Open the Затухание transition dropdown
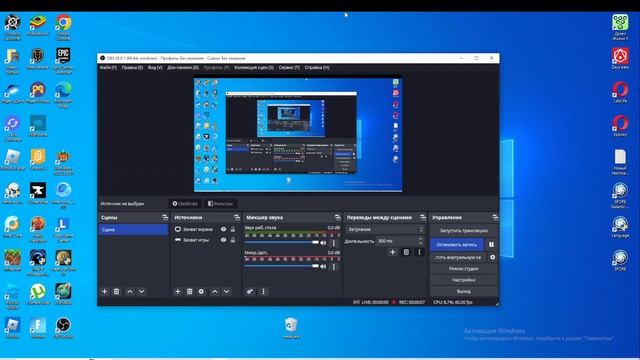Image resolution: width=640 pixels, height=360 pixels. [385, 230]
